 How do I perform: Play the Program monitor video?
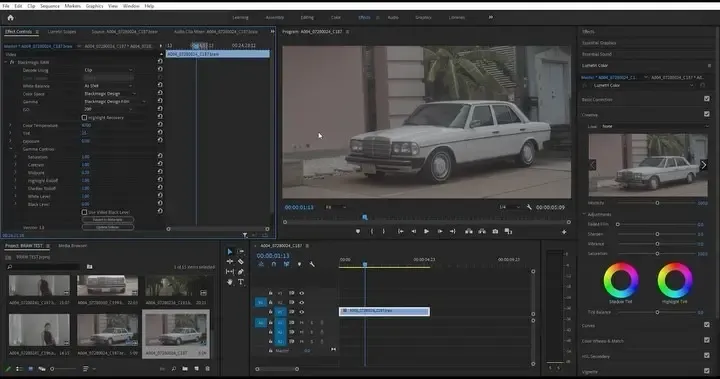point(426,232)
